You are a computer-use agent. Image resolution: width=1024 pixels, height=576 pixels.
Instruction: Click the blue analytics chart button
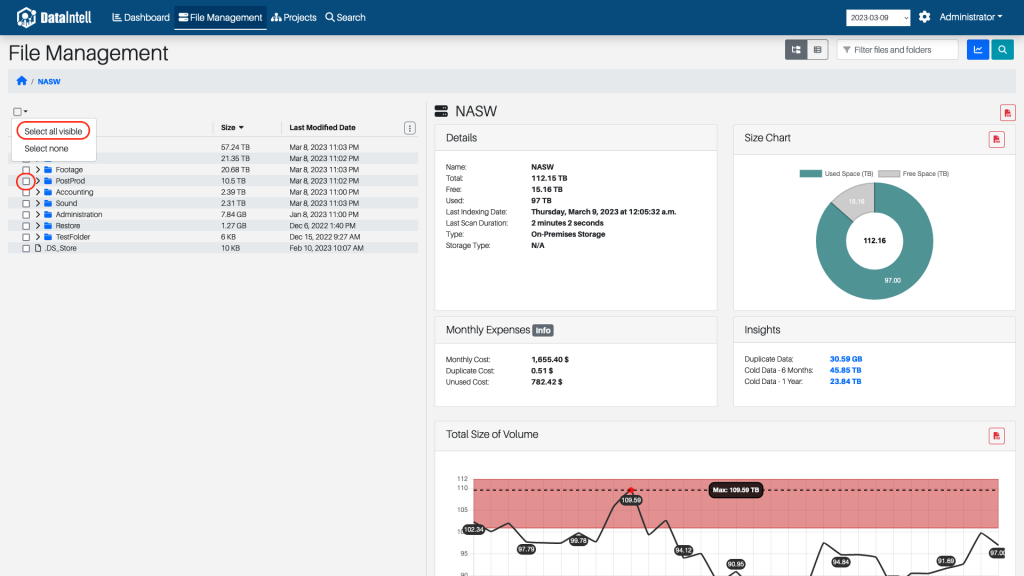[x=978, y=50]
